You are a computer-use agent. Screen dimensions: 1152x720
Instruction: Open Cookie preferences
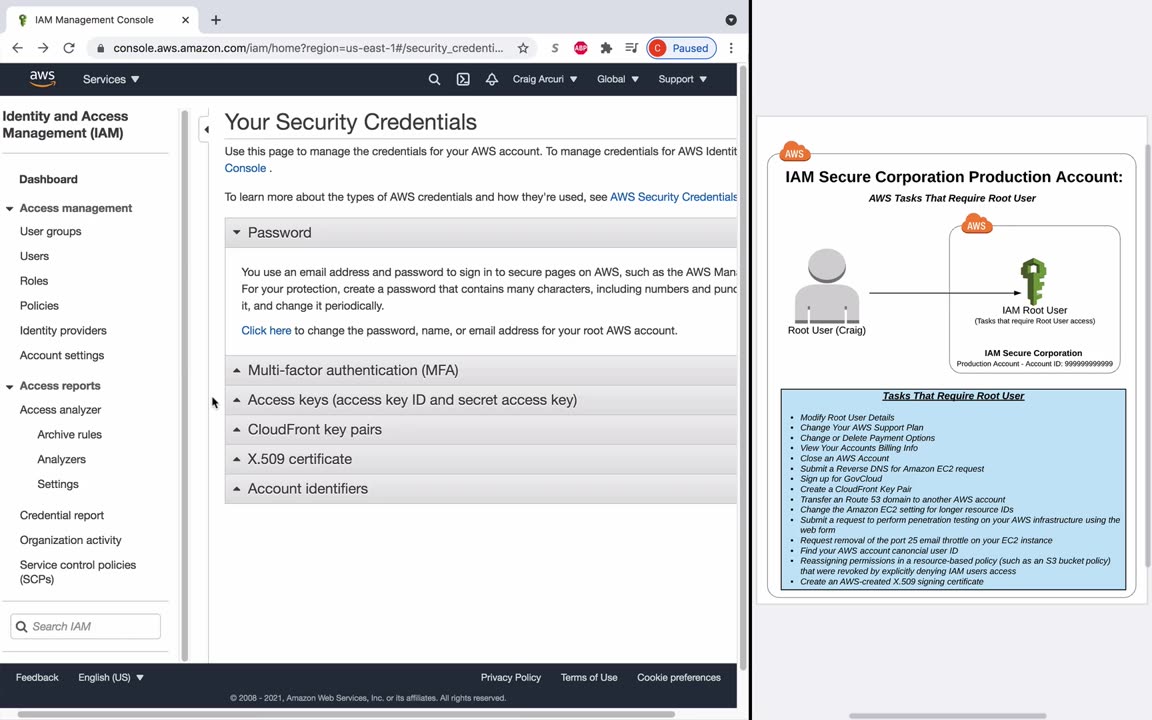tap(679, 677)
